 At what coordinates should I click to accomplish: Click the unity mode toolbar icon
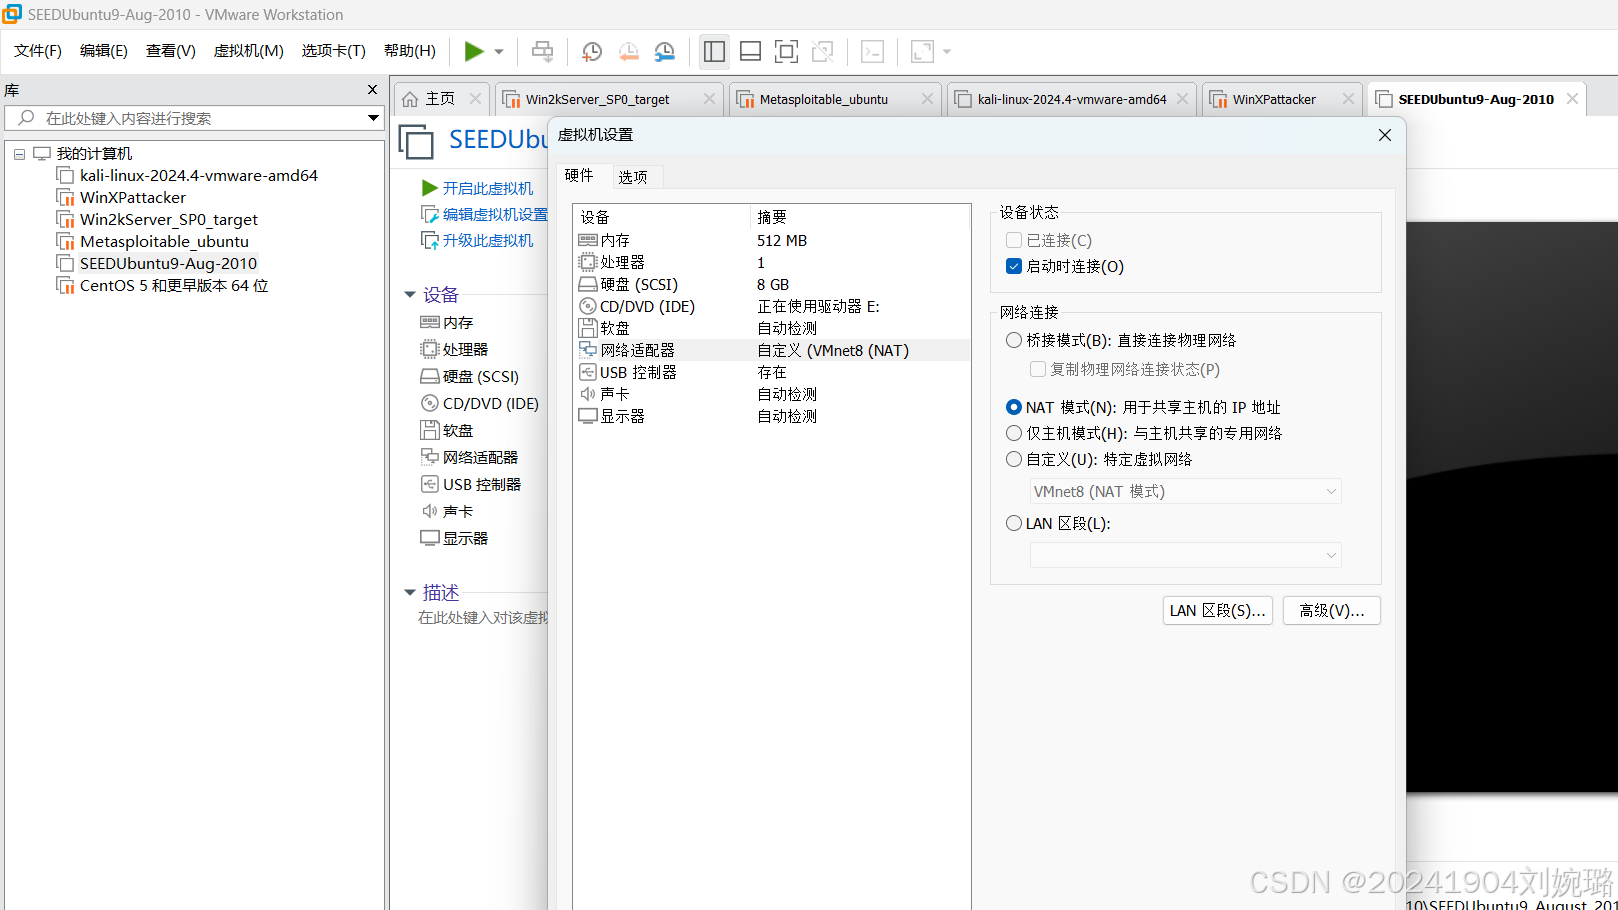point(823,51)
